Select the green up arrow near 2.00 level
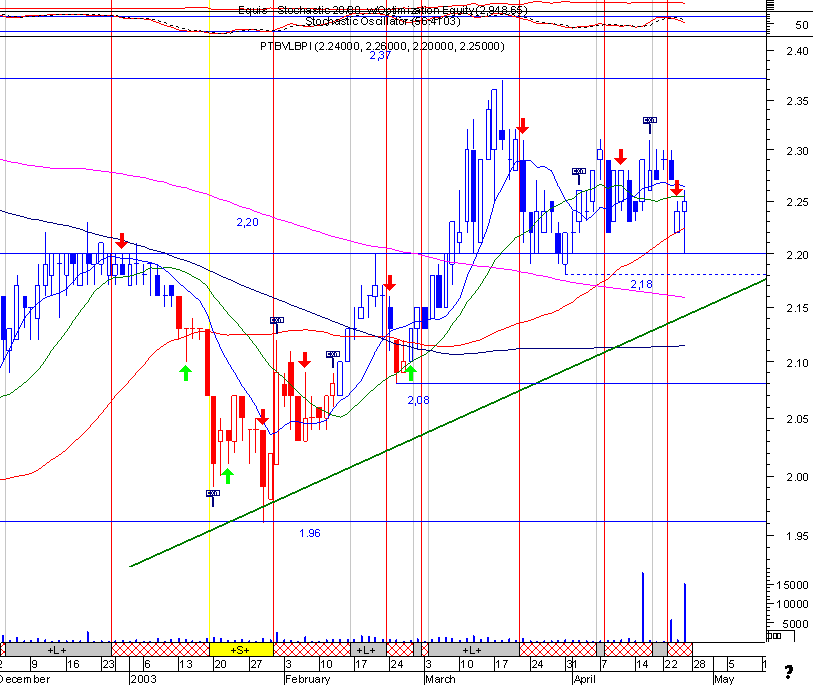 (227, 476)
